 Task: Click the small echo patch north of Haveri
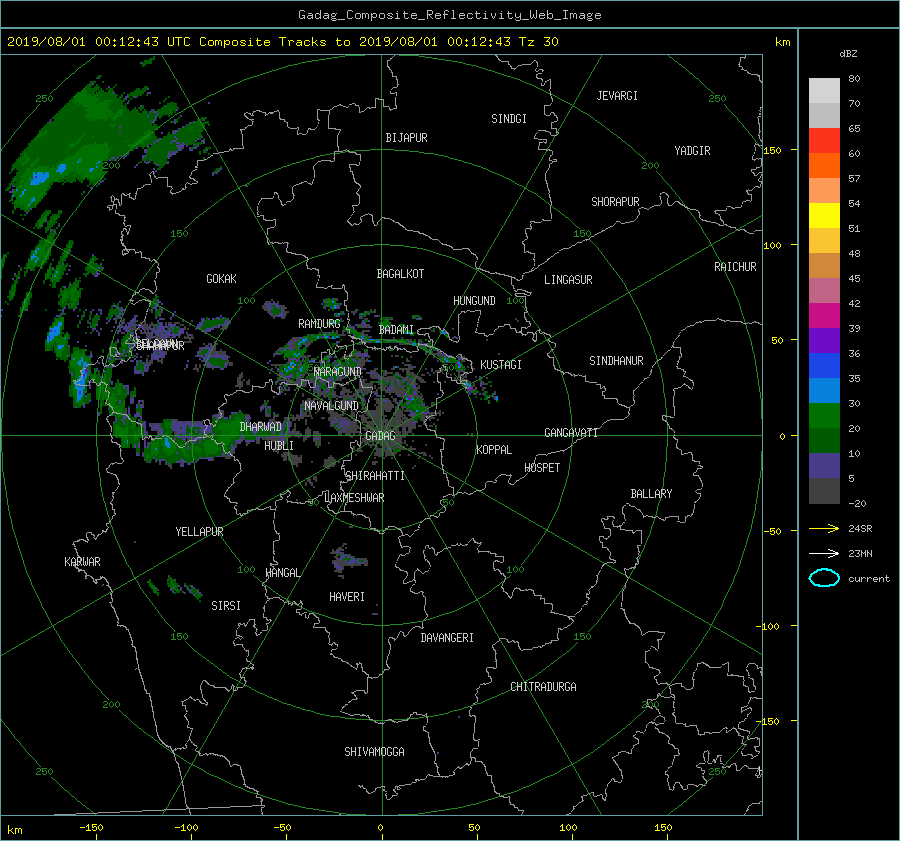click(347, 559)
